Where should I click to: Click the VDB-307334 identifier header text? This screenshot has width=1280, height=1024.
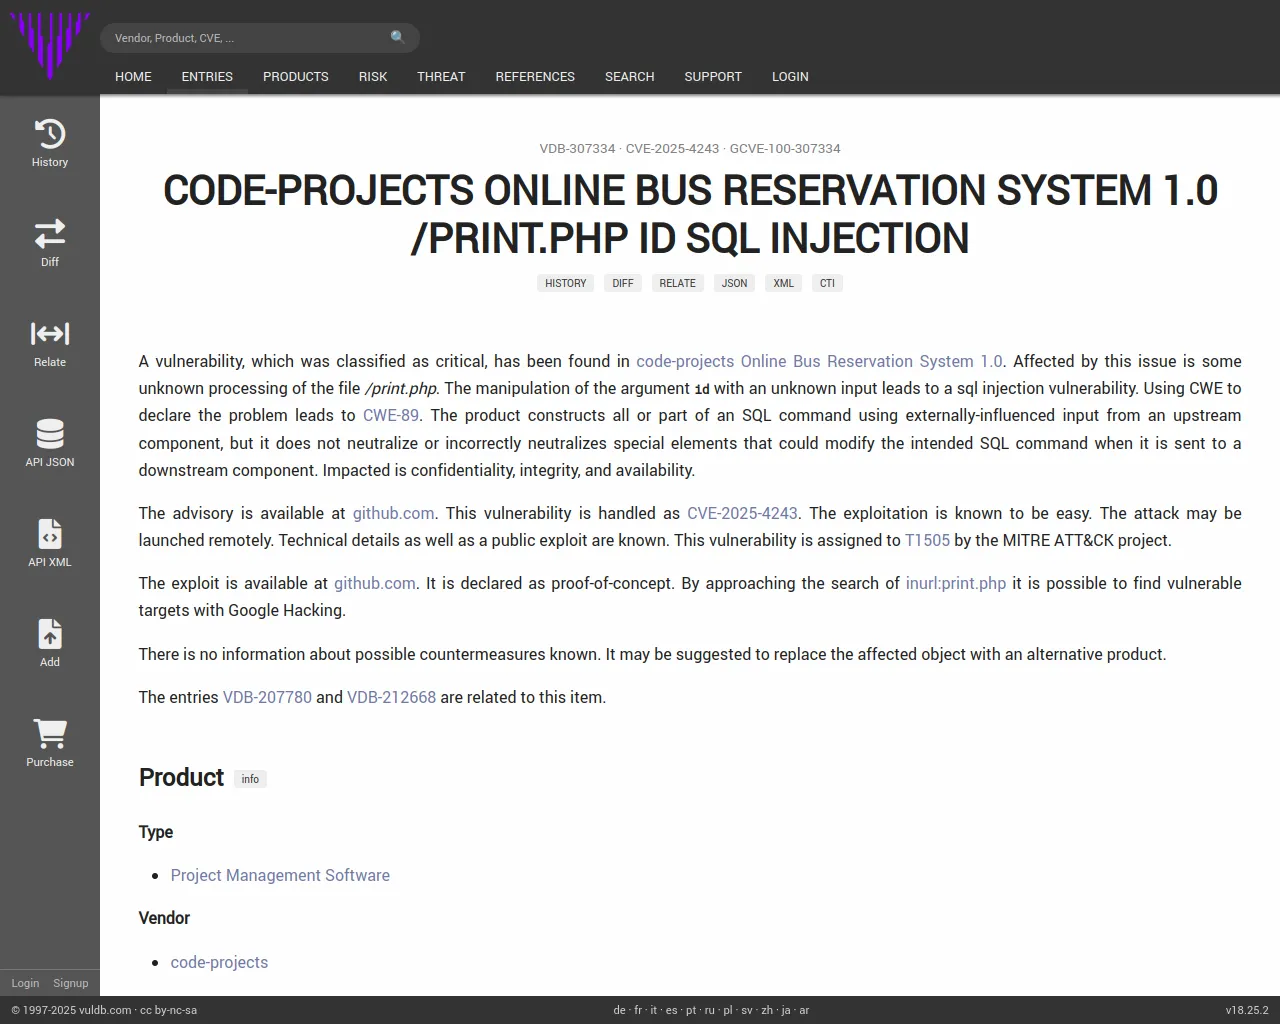pyautogui.click(x=577, y=148)
